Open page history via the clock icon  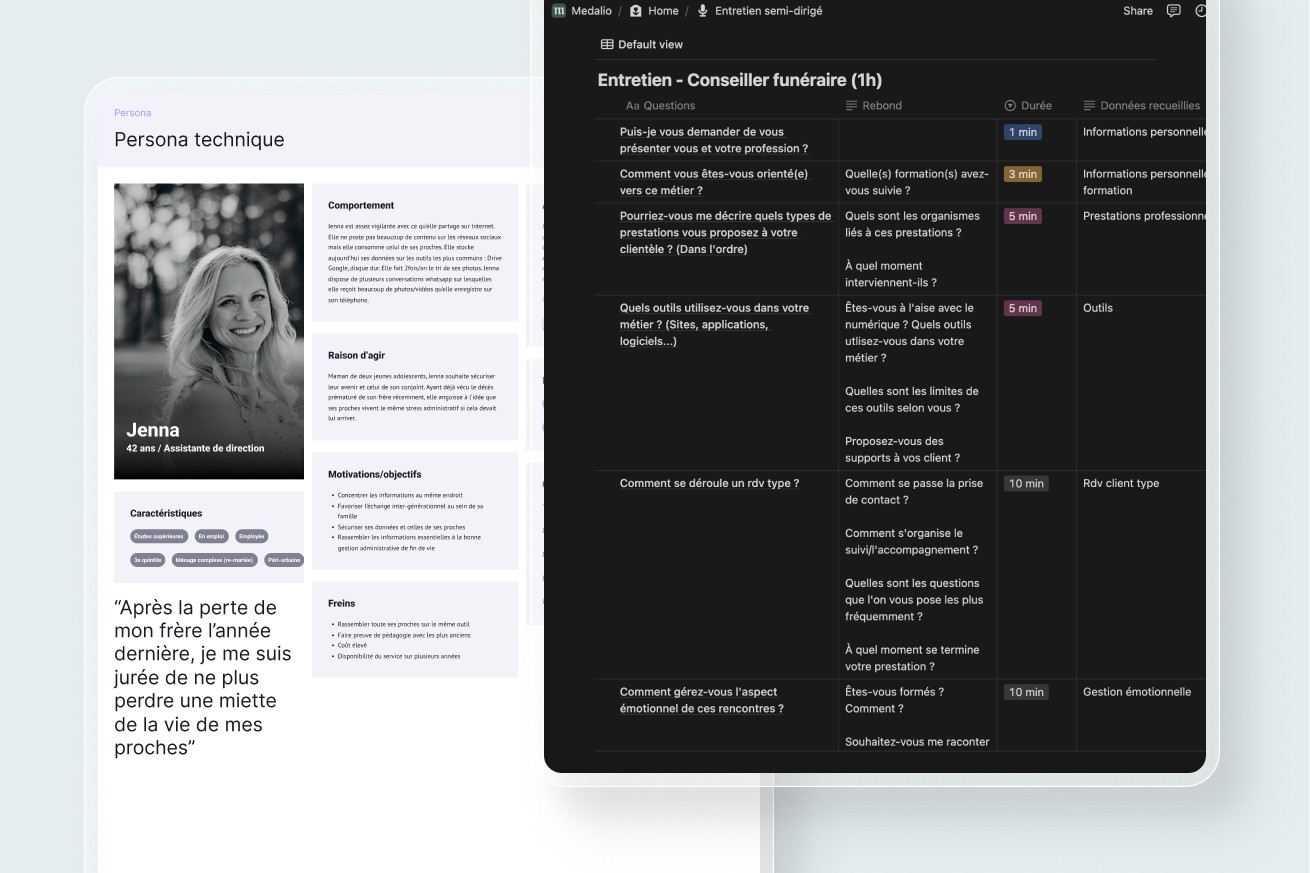[1200, 10]
